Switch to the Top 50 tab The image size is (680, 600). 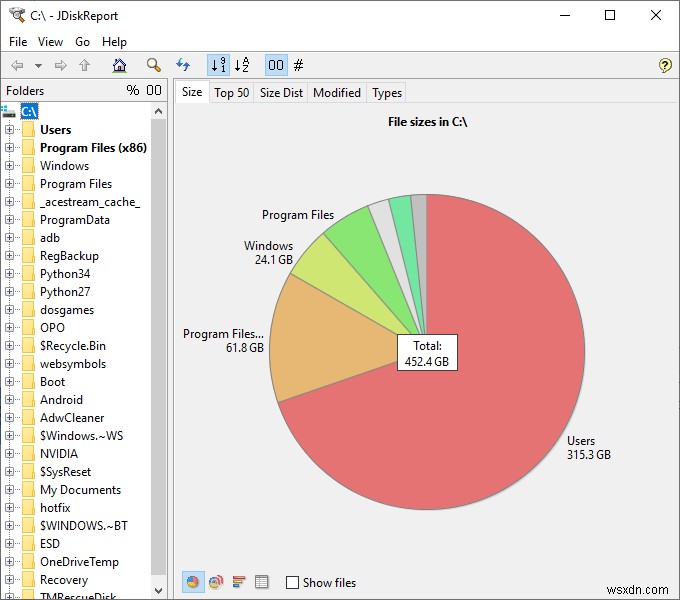(x=232, y=93)
